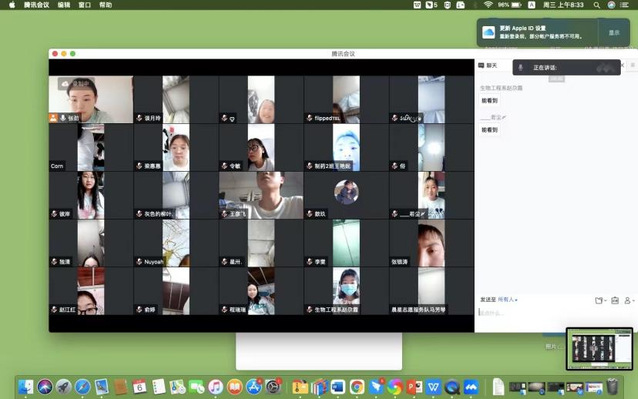The image size is (638, 399).
Task: Open Microsoft Word from the dock
Action: click(x=338, y=387)
